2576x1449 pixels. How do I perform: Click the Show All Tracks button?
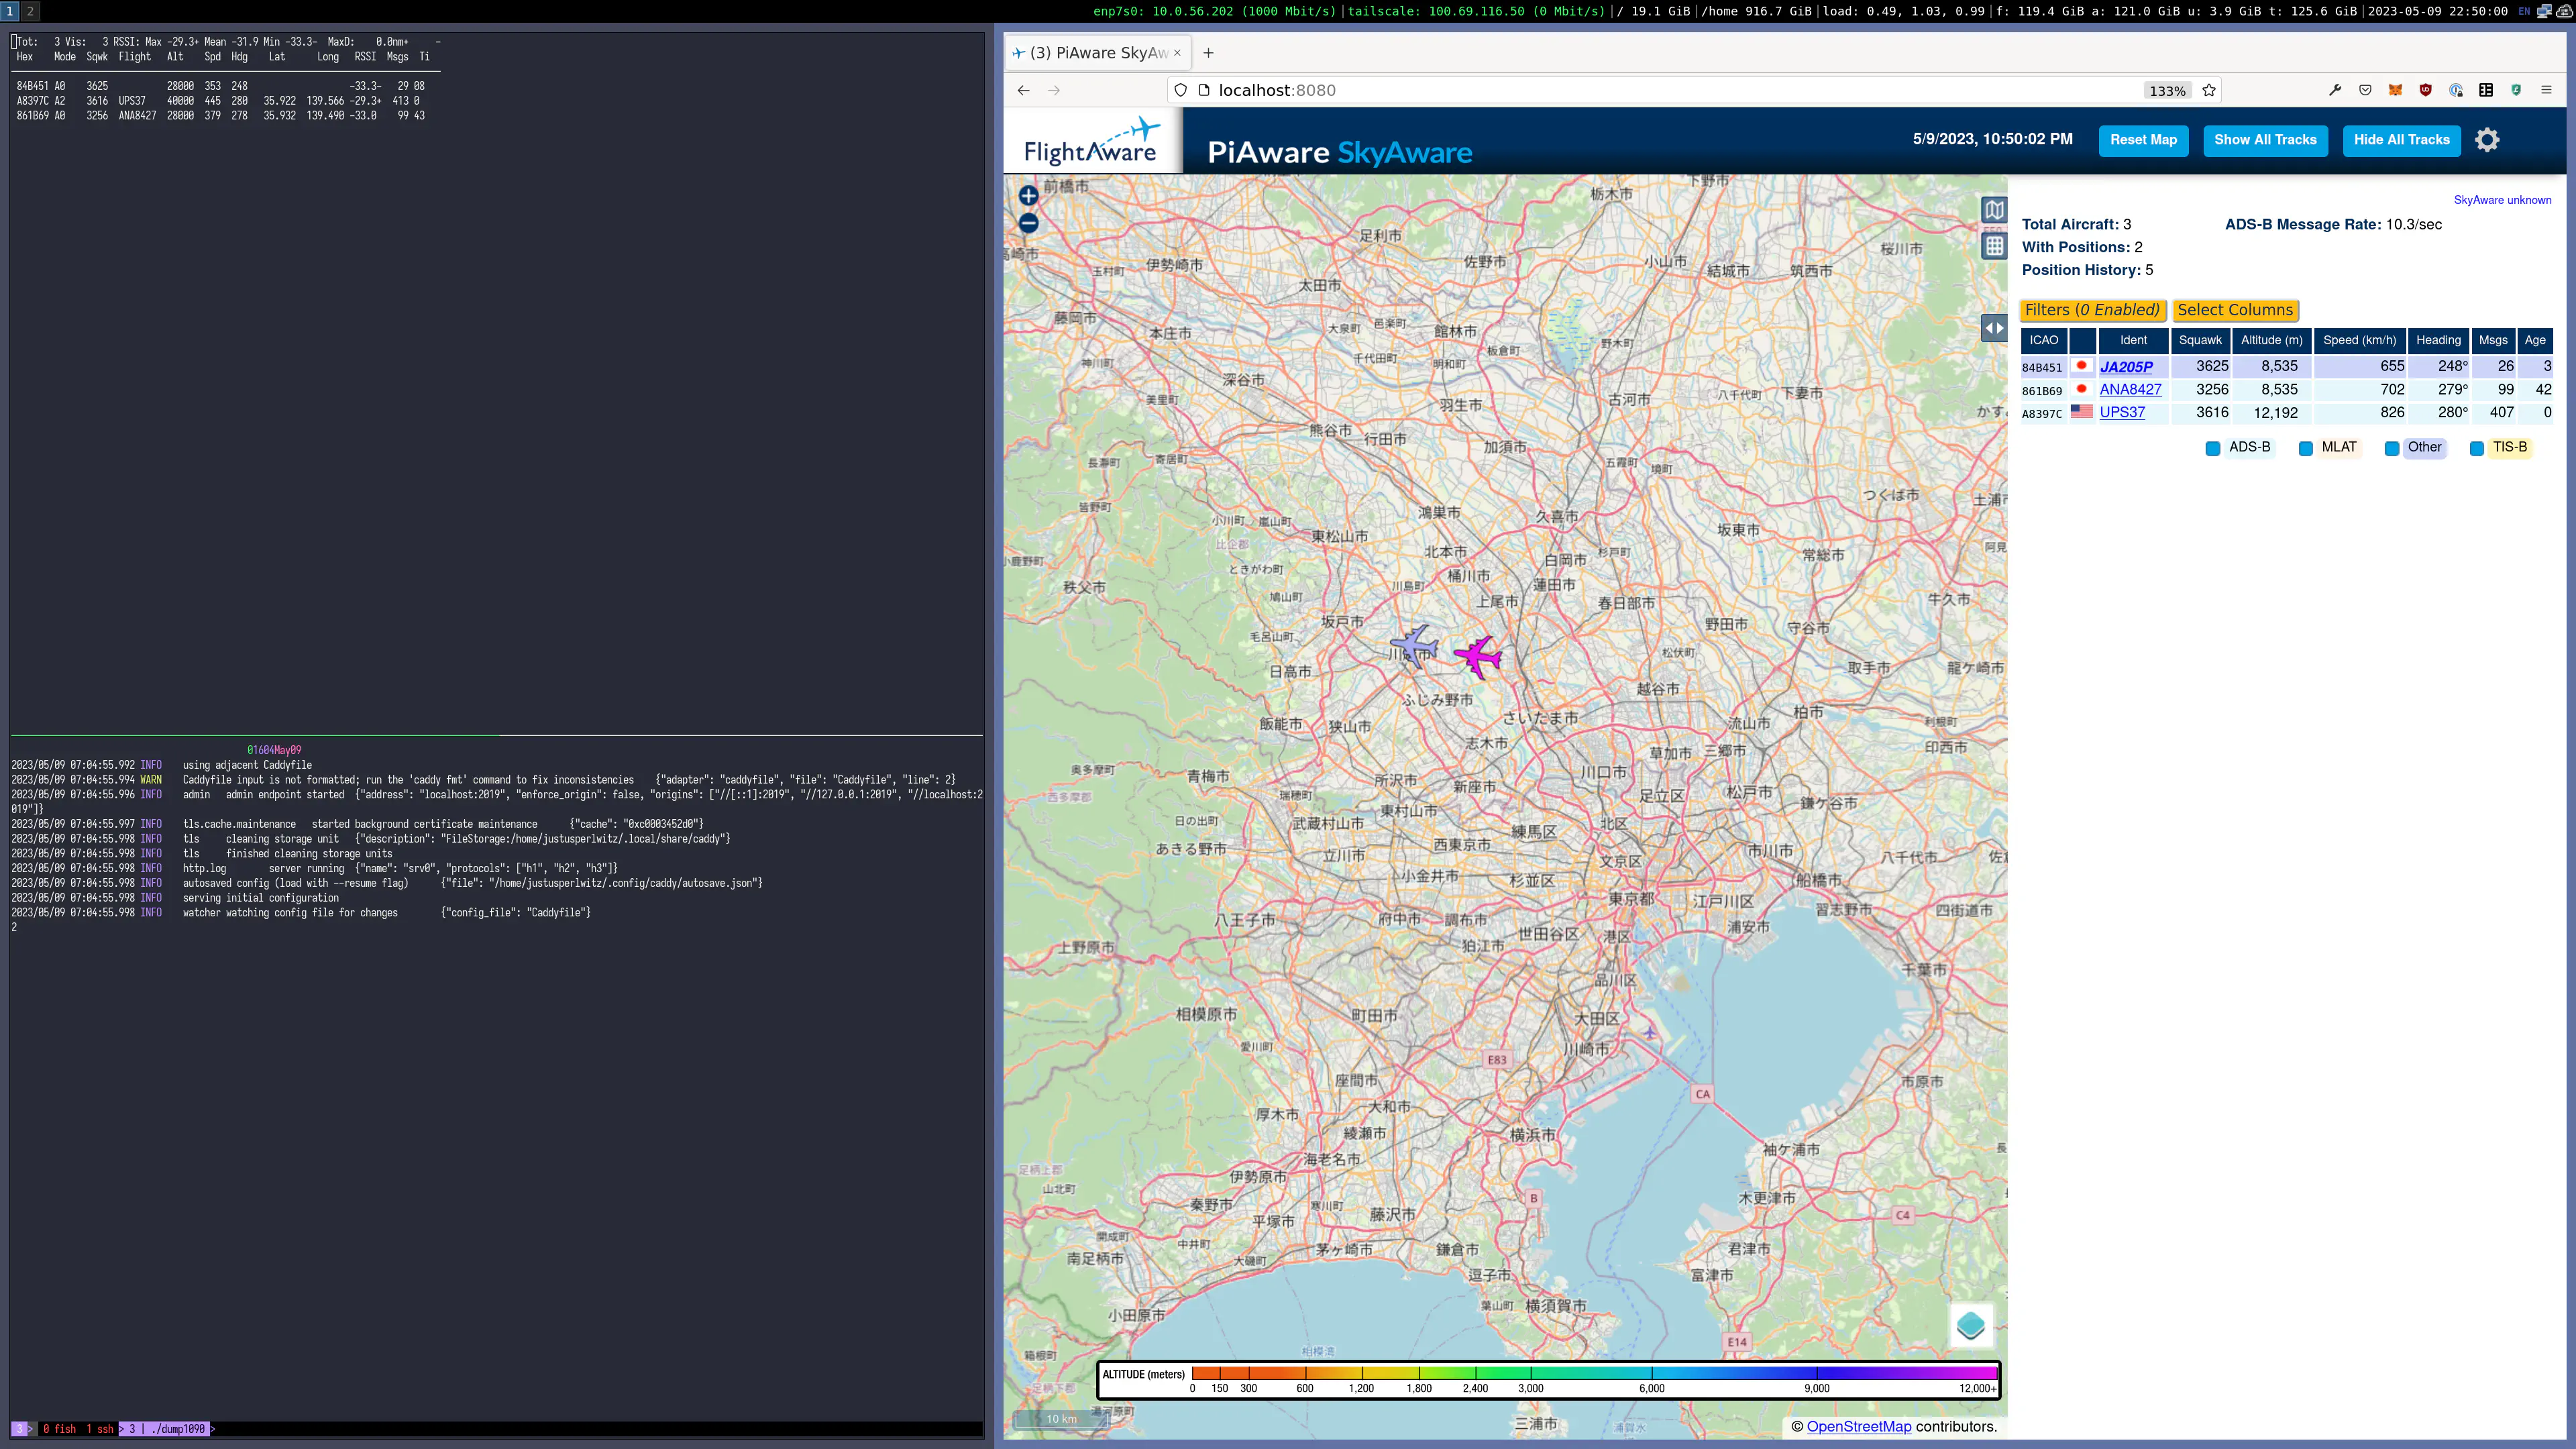pyautogui.click(x=2265, y=140)
